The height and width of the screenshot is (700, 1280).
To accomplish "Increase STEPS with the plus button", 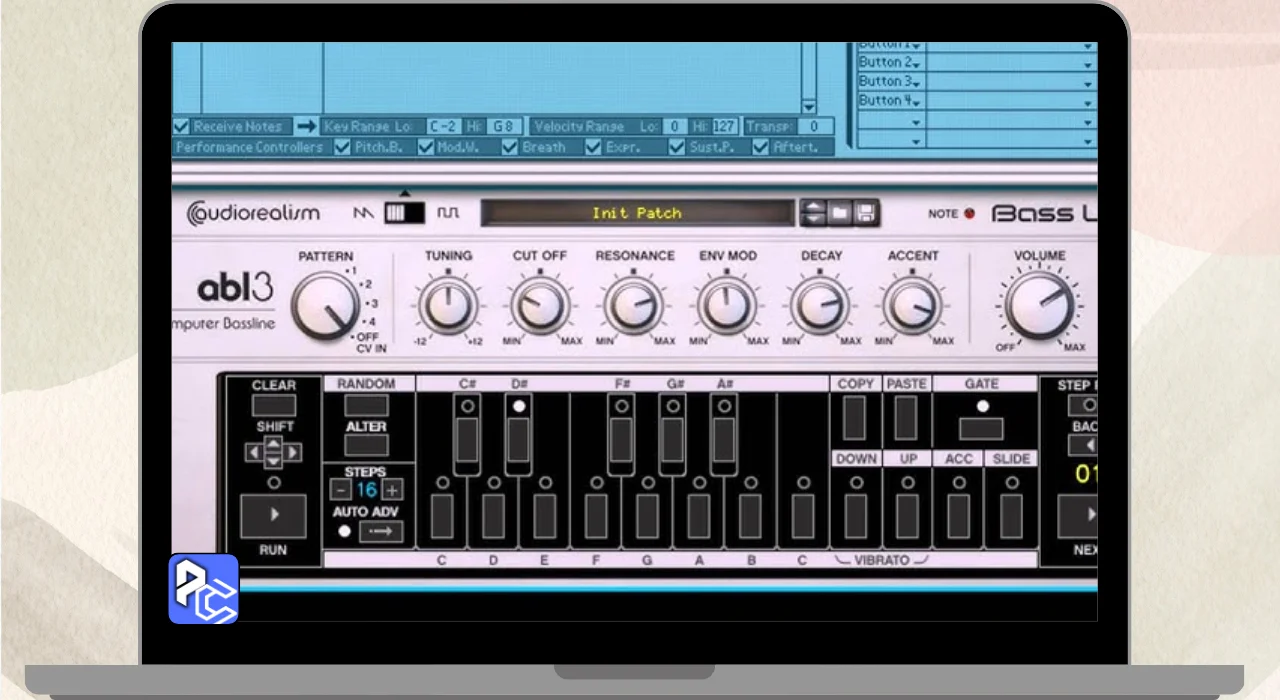I will coord(393,490).
